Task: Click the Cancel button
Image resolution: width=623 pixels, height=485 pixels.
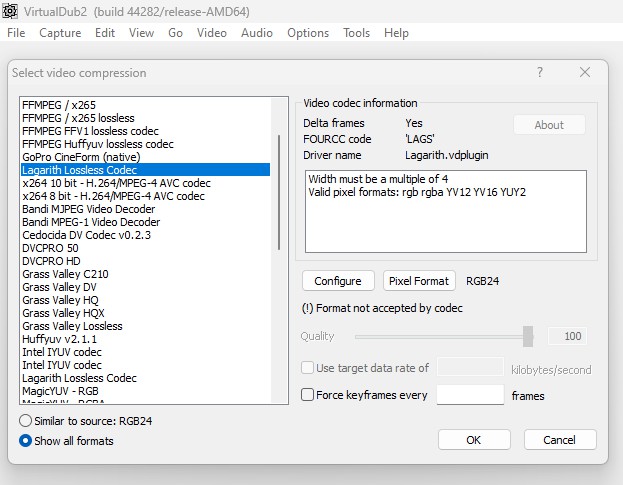Action: coord(559,440)
